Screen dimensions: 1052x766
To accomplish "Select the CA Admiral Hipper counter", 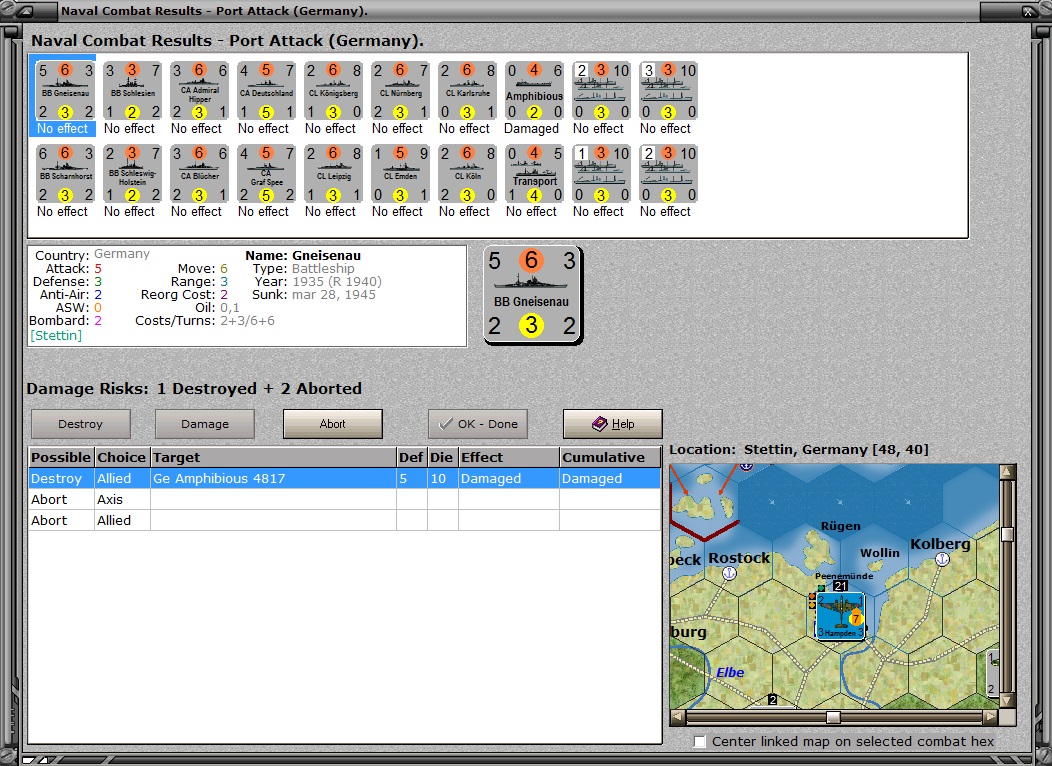I will (199, 91).
